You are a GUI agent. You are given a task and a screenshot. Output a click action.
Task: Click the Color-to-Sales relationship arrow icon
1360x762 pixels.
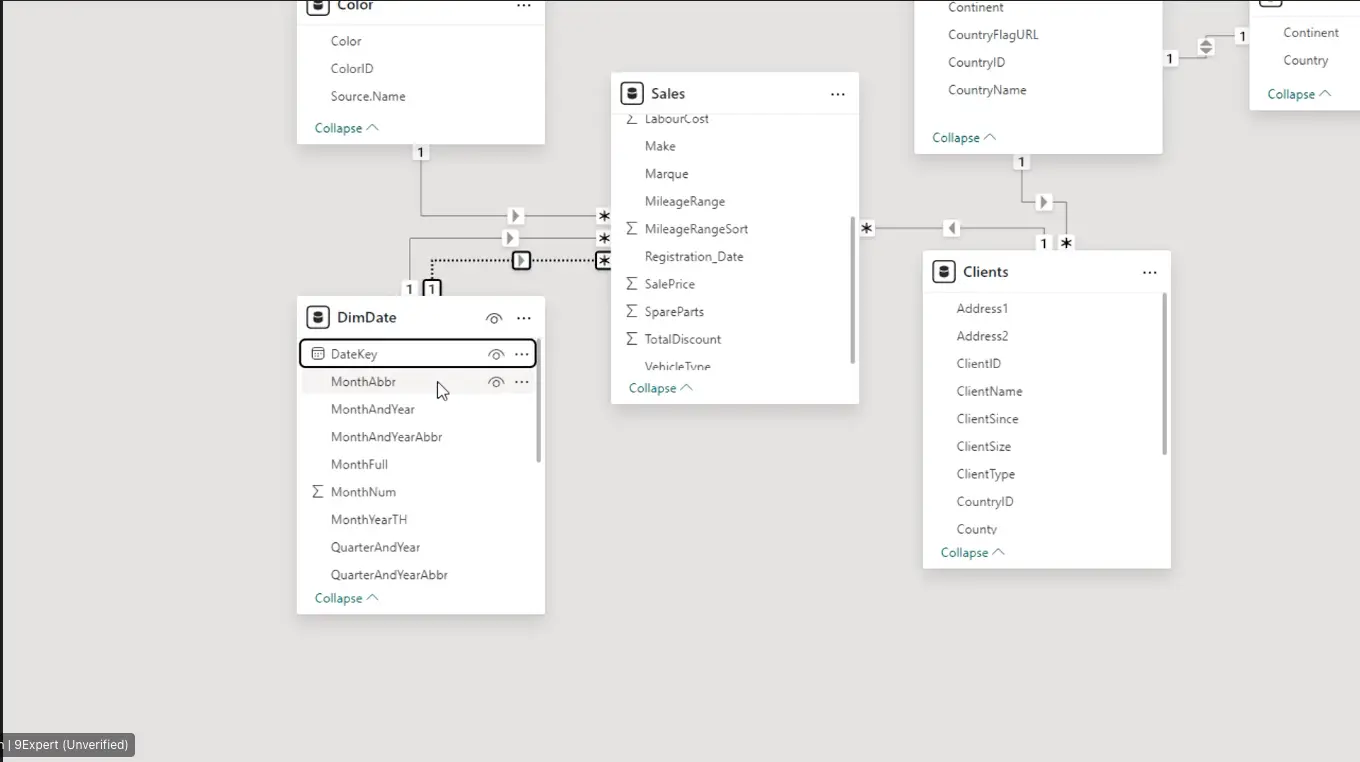515,216
